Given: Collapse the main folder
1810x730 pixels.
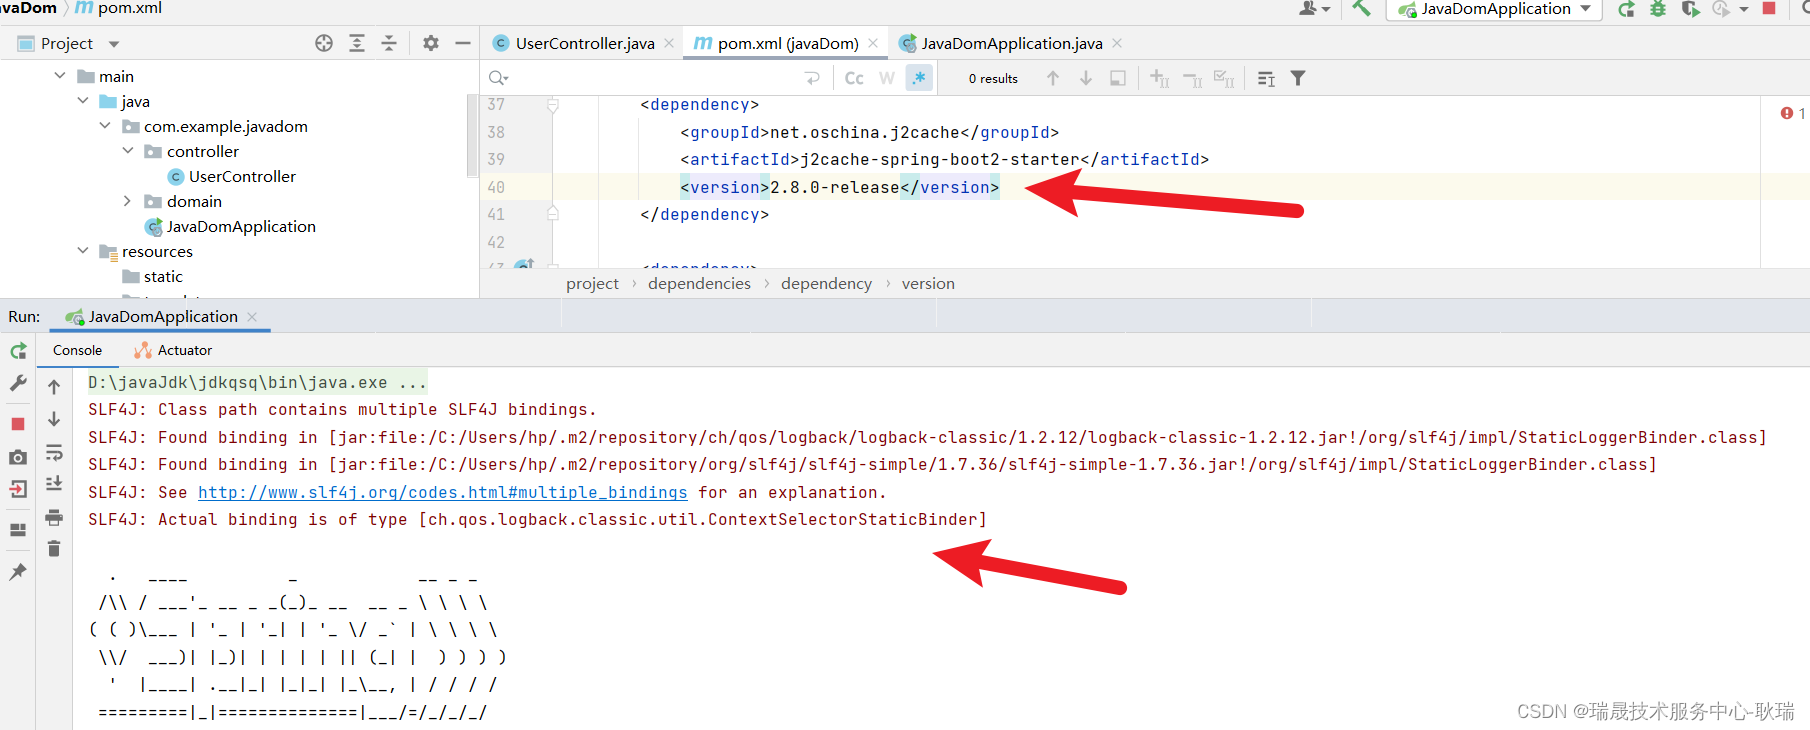Looking at the screenshot, I should coord(60,76).
